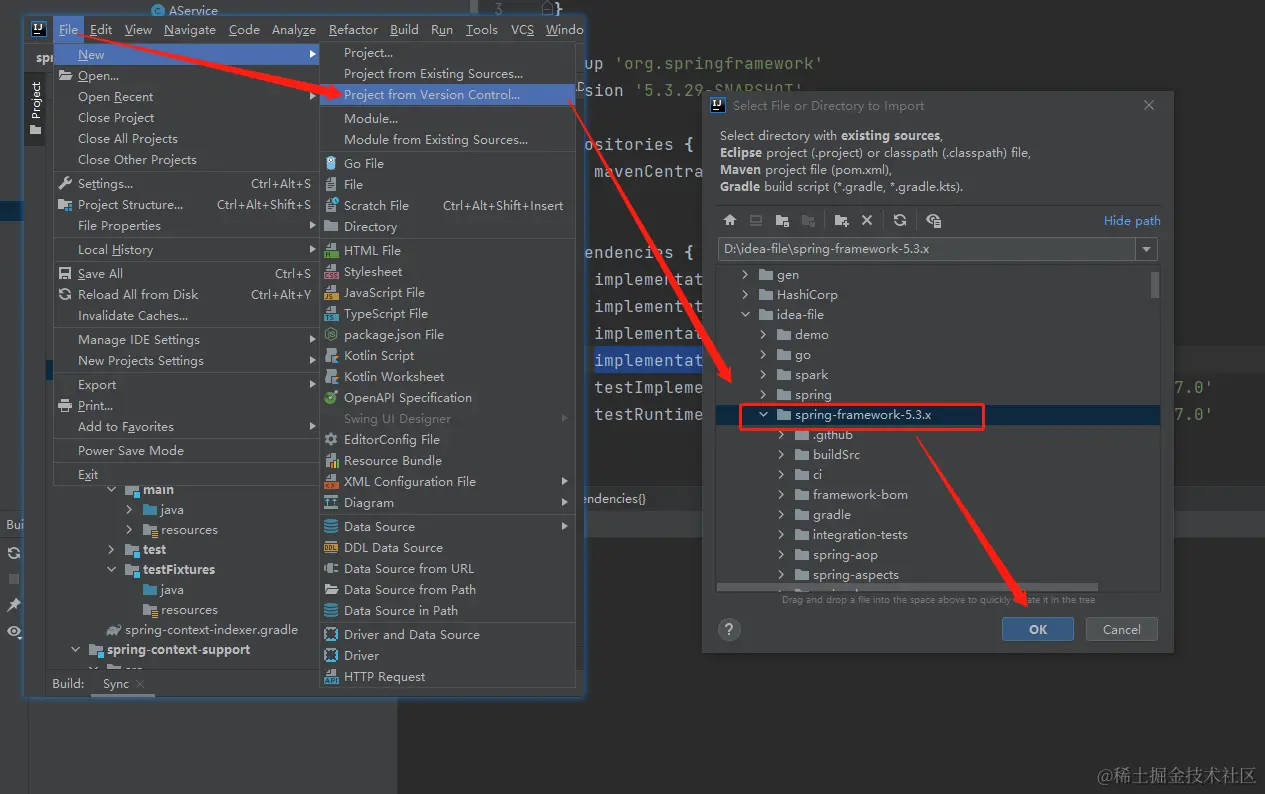Expand the demo folder in dialog tree
The height and width of the screenshot is (794, 1265).
764,334
